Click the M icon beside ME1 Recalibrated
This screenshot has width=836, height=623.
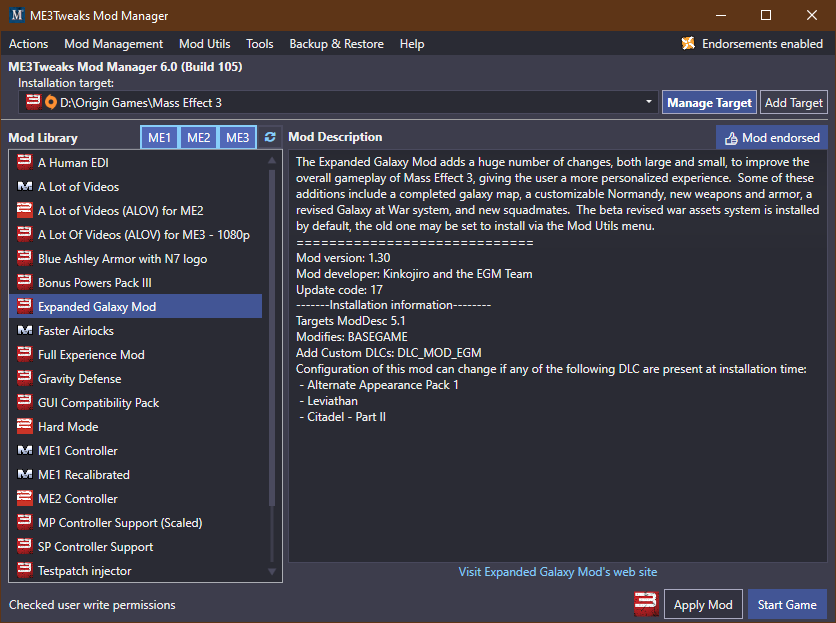25,474
